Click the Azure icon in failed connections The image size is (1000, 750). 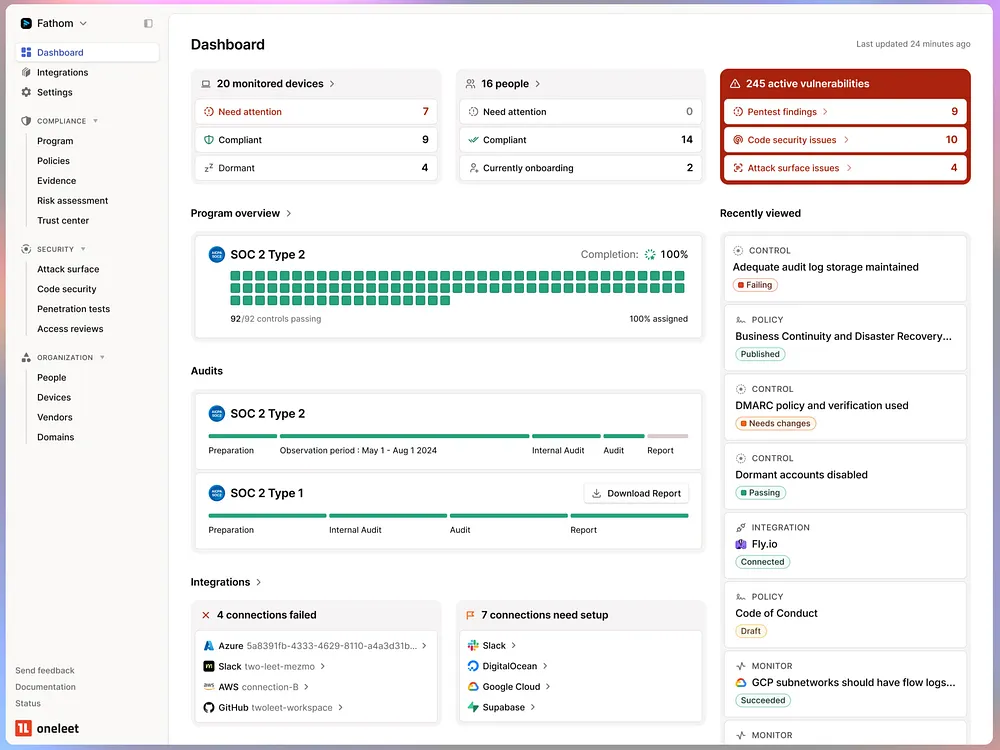(209, 646)
